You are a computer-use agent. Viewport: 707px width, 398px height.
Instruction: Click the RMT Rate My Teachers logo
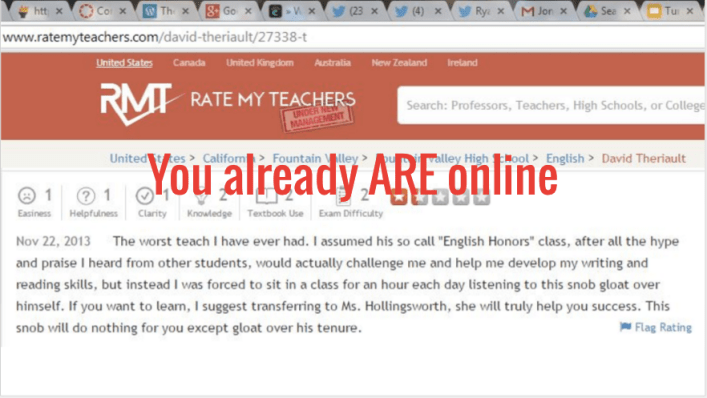pyautogui.click(x=227, y=103)
